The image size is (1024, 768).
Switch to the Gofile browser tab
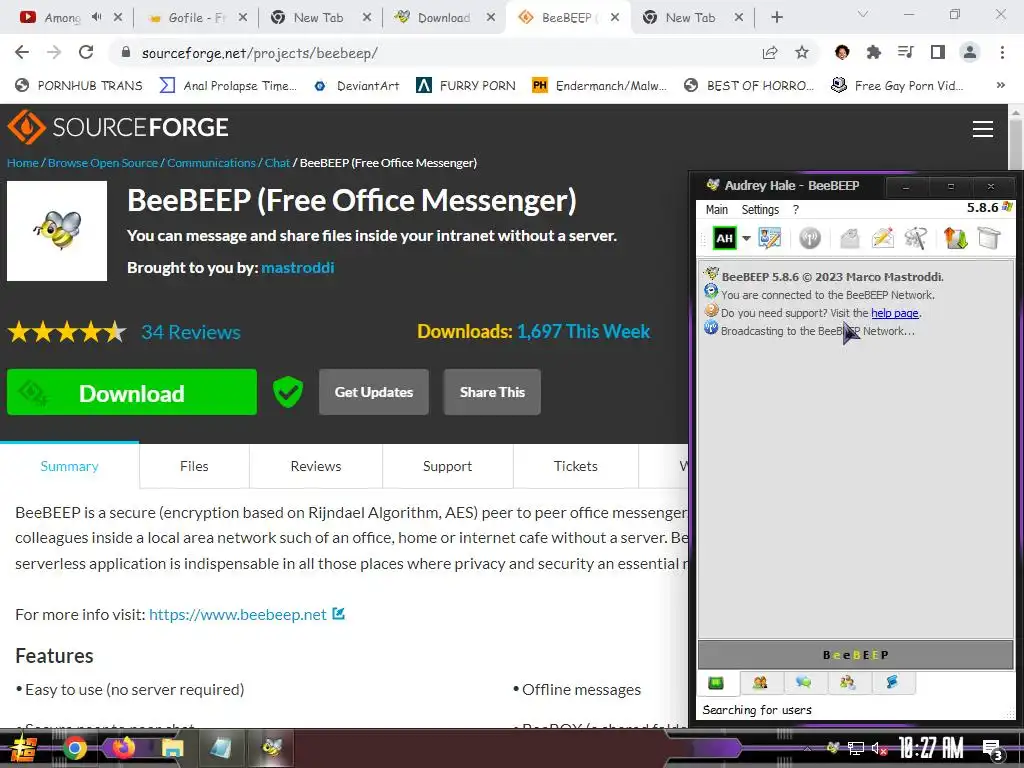[196, 18]
